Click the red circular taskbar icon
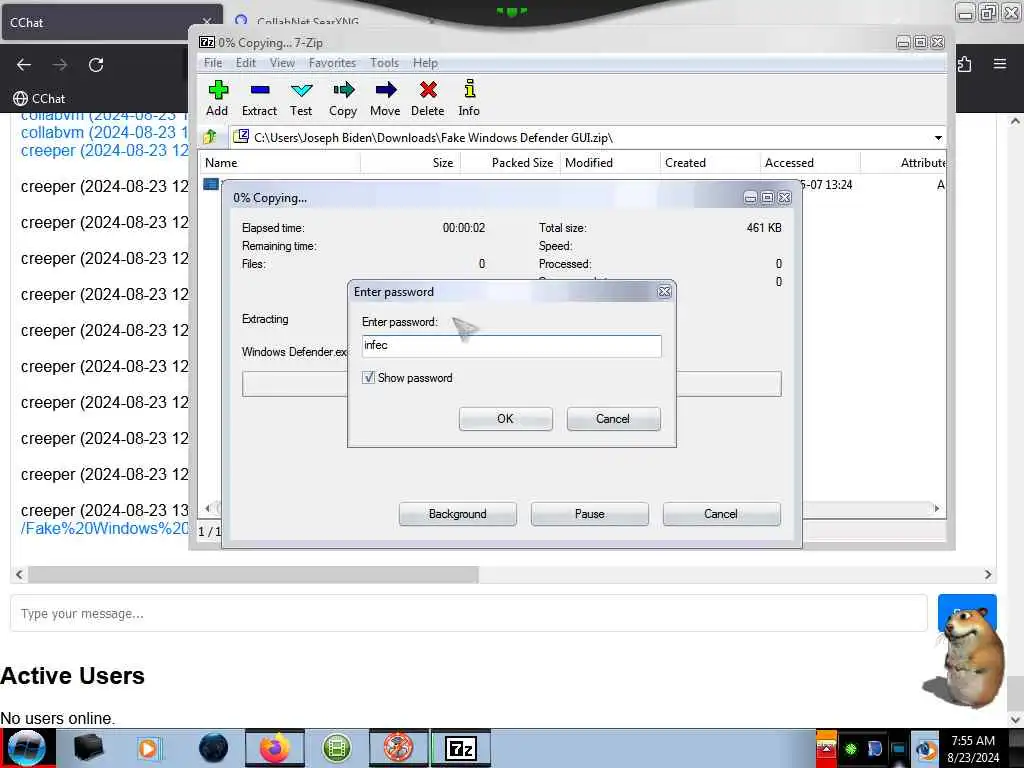The height and width of the screenshot is (768, 1024). (398, 748)
